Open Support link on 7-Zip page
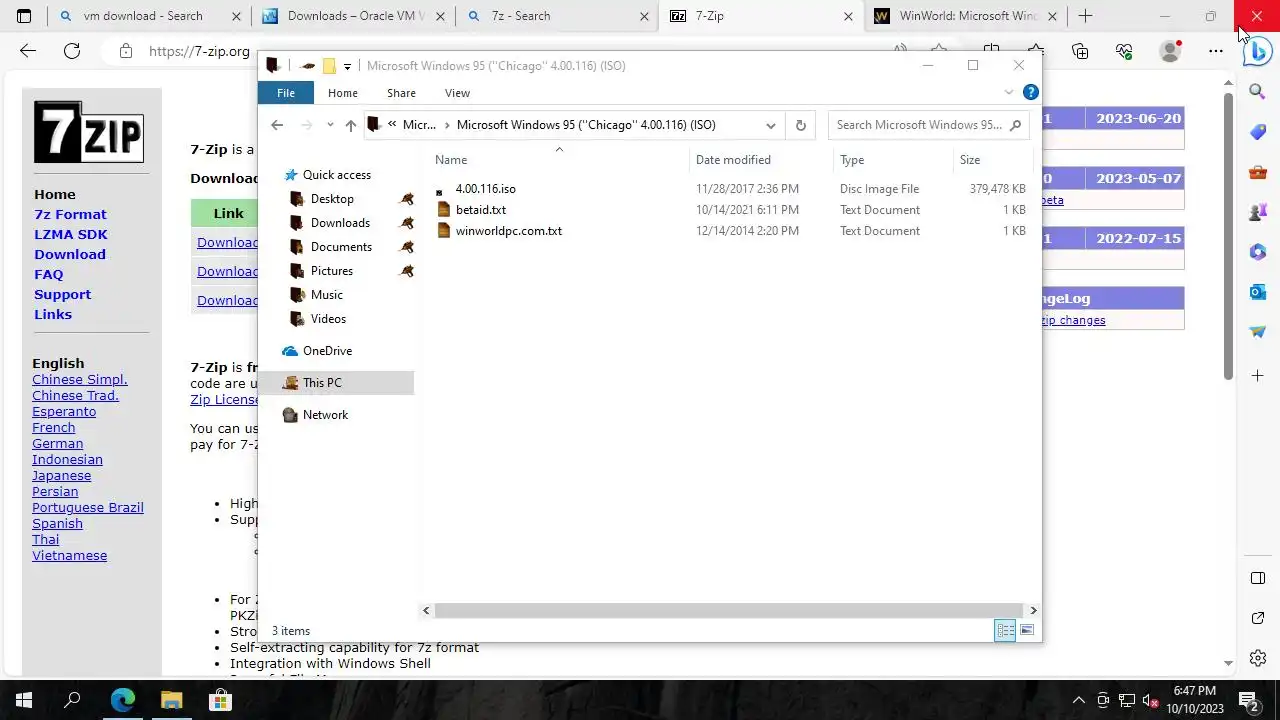This screenshot has height=720, width=1280. click(62, 294)
